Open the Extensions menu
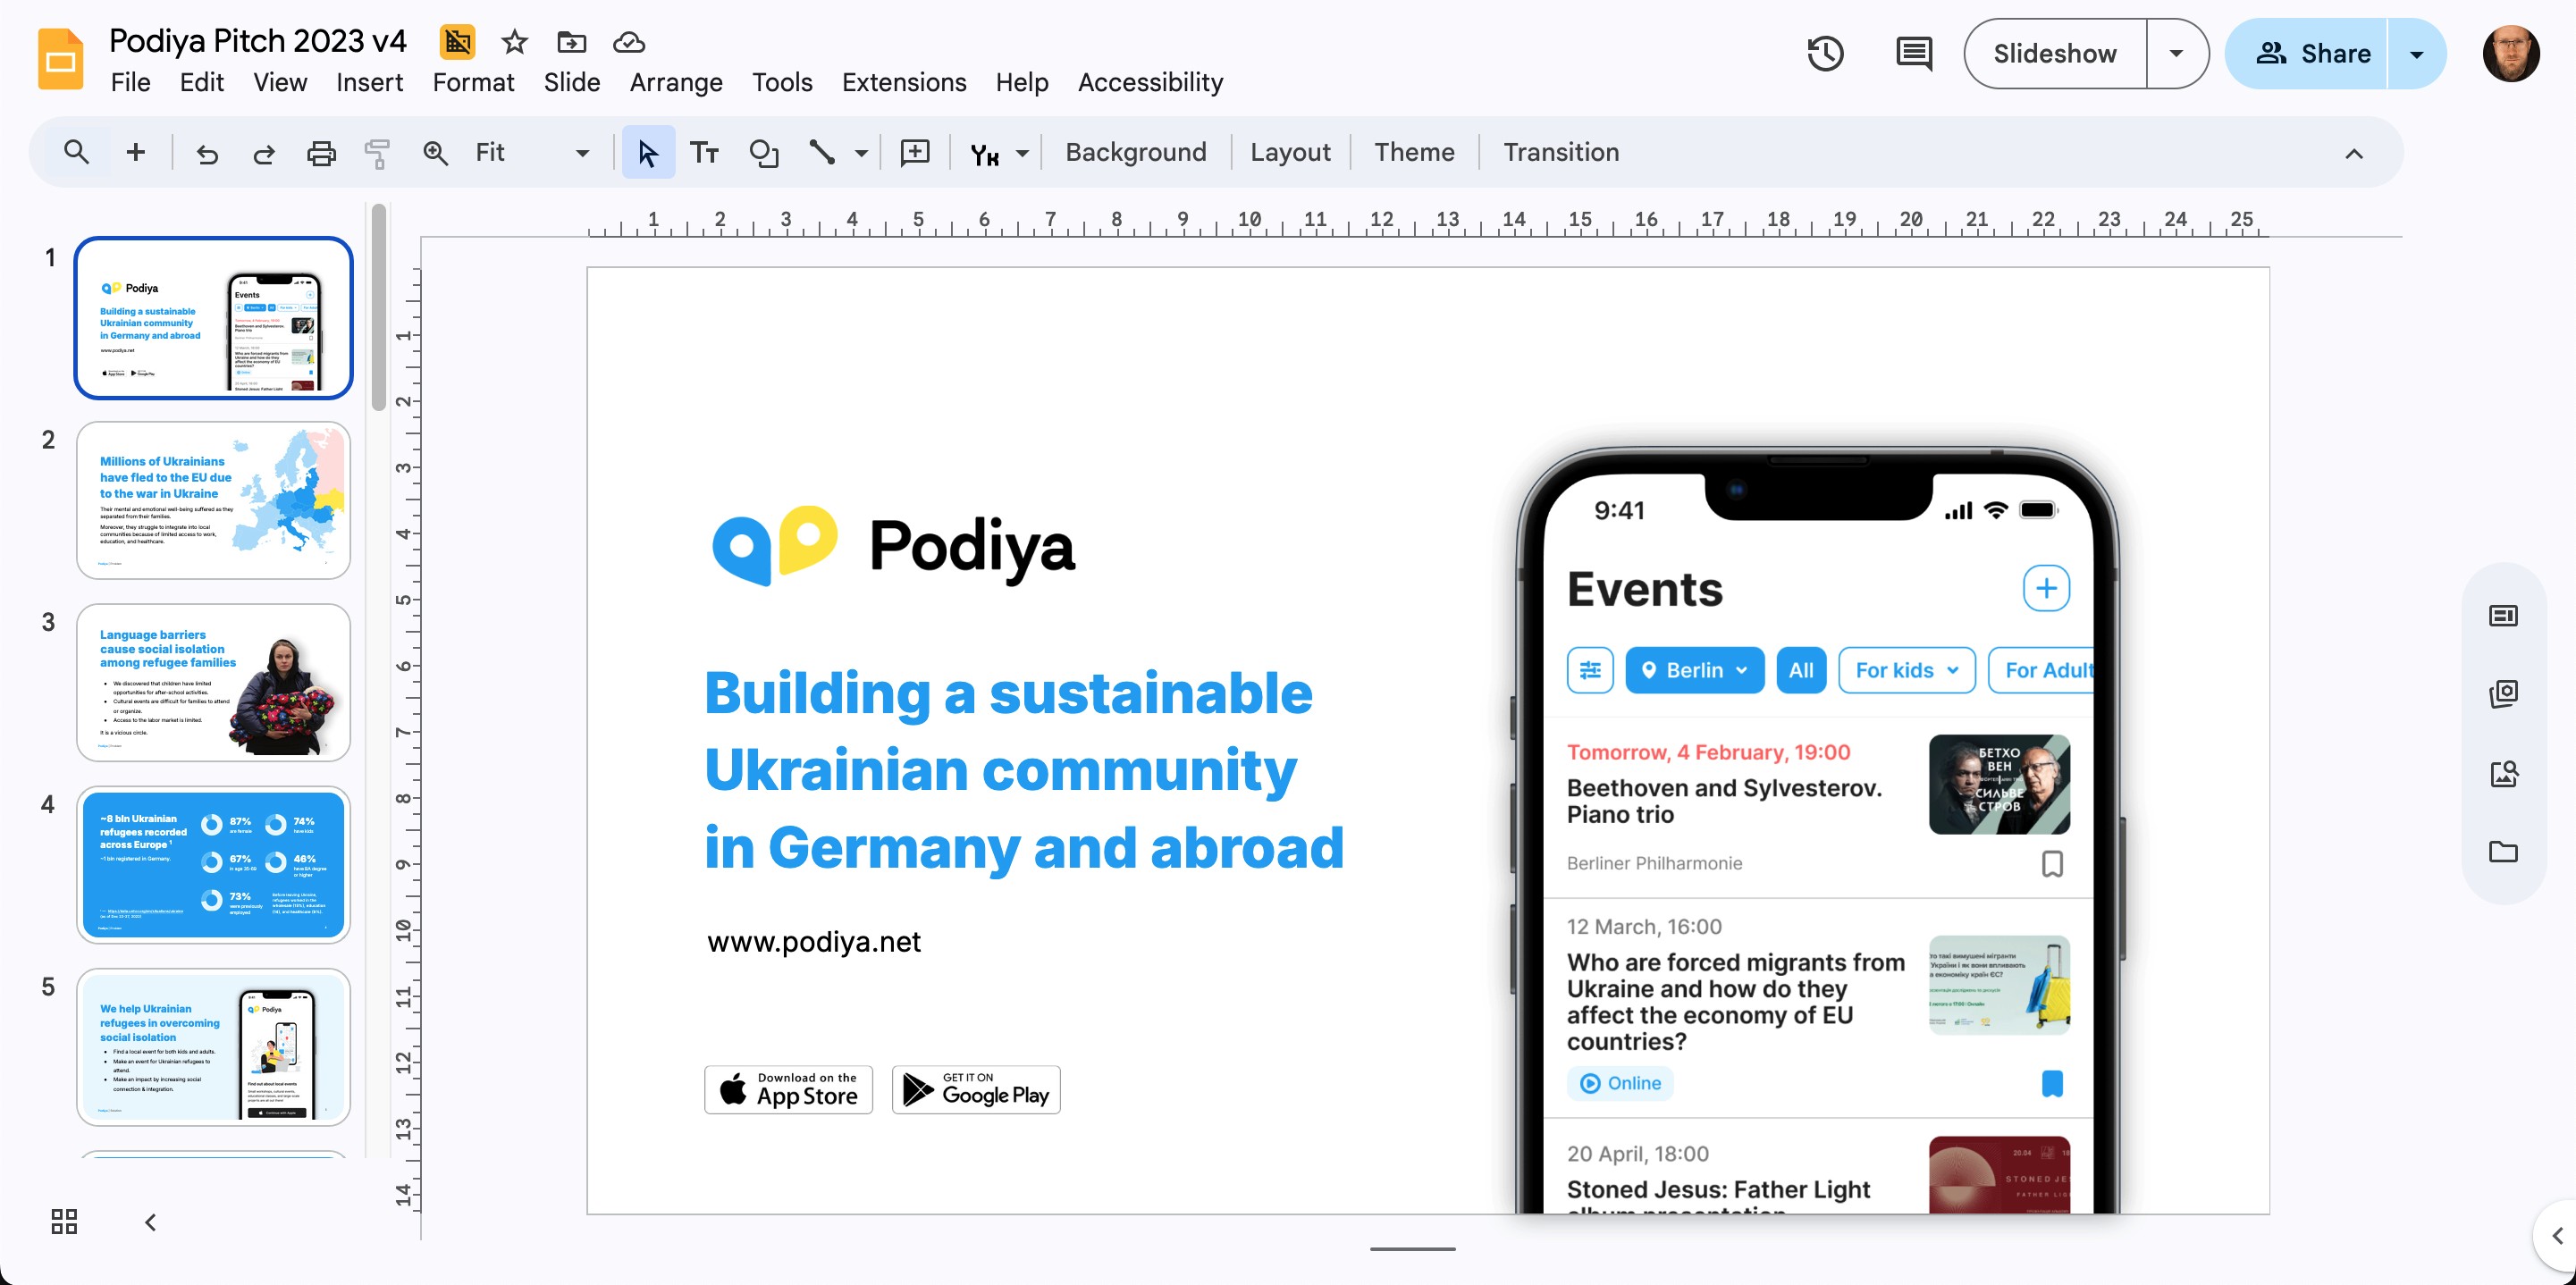This screenshot has width=2576, height=1285. [x=903, y=82]
